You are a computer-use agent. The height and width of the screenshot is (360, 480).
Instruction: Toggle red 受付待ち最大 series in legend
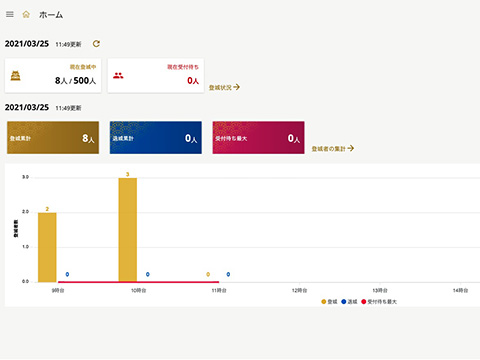click(379, 302)
